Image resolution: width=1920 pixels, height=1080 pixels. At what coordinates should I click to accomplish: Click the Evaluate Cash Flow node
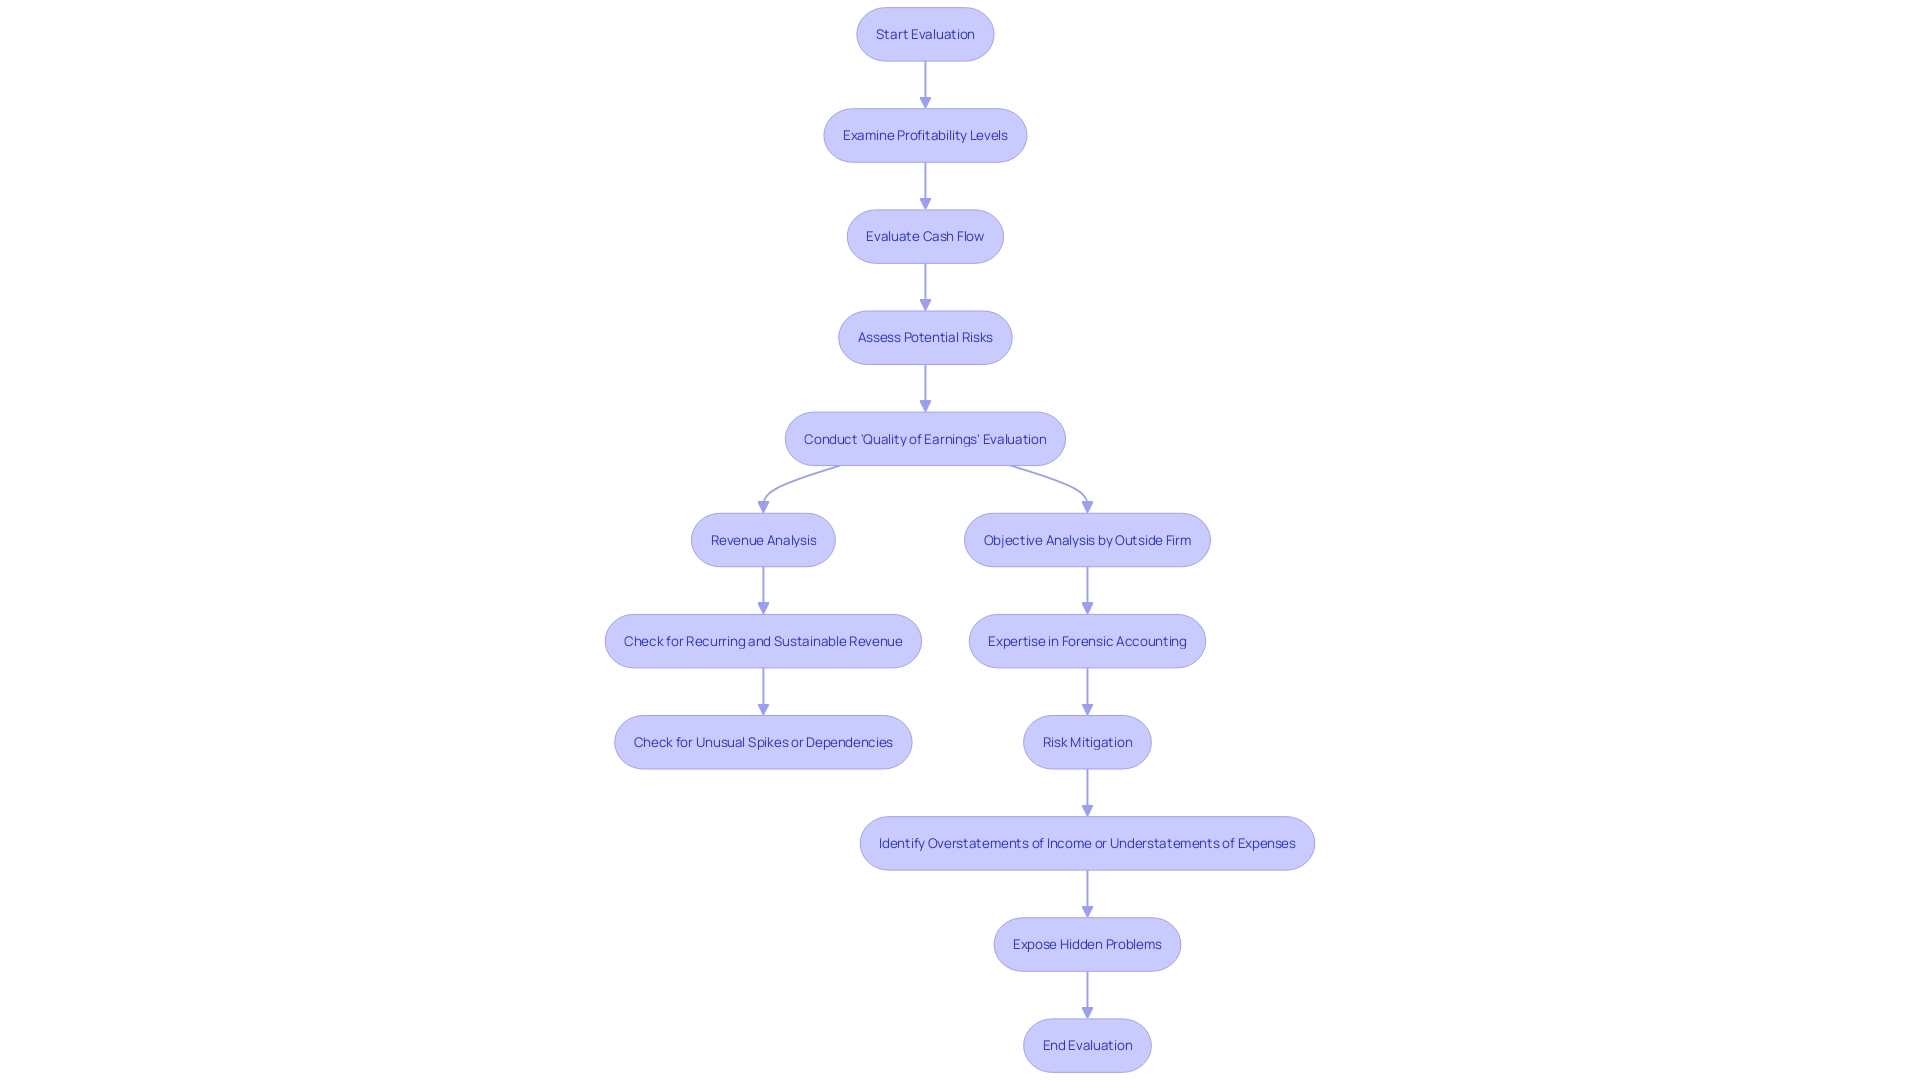point(924,236)
